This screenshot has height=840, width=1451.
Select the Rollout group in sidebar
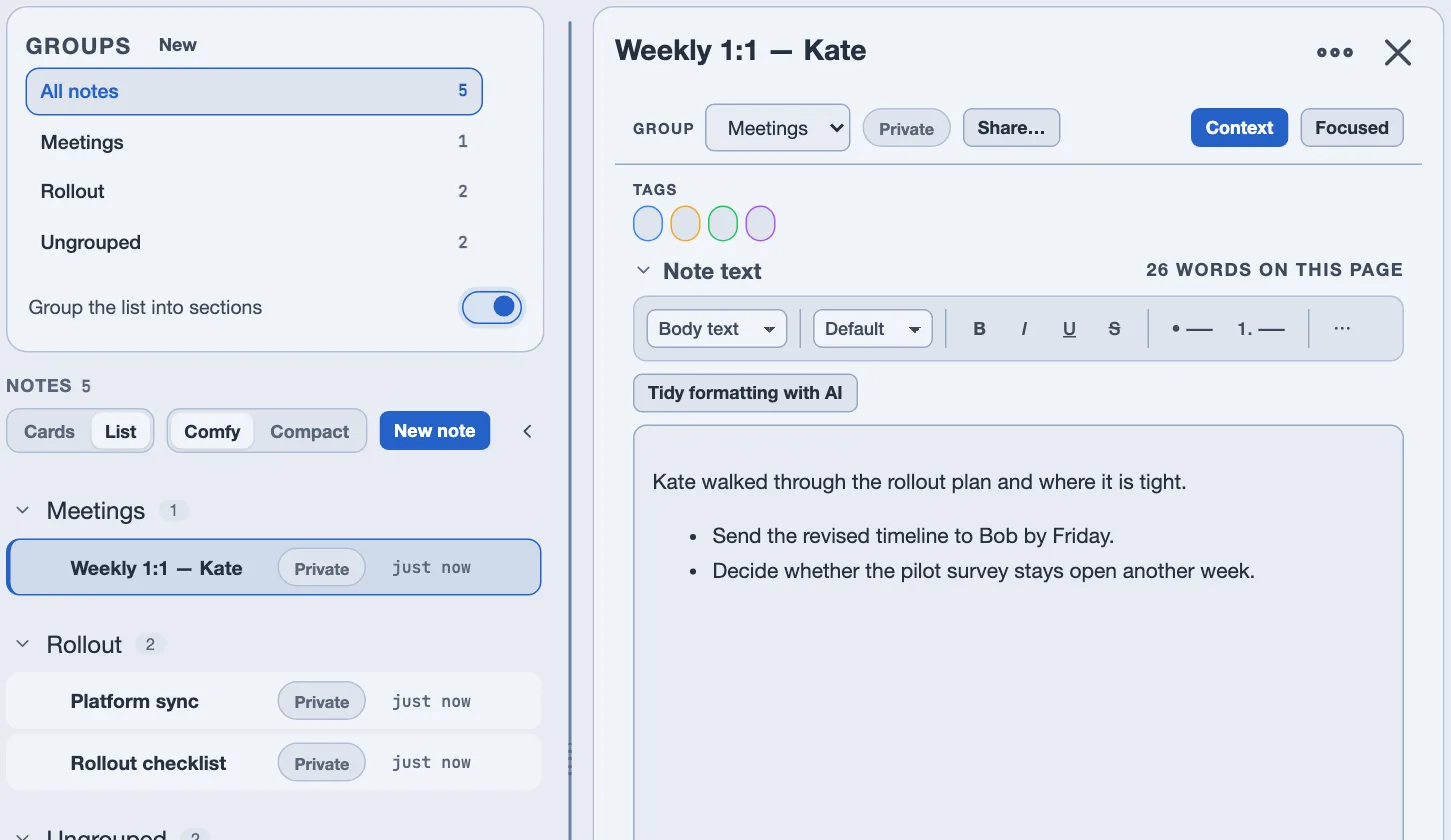(254, 191)
